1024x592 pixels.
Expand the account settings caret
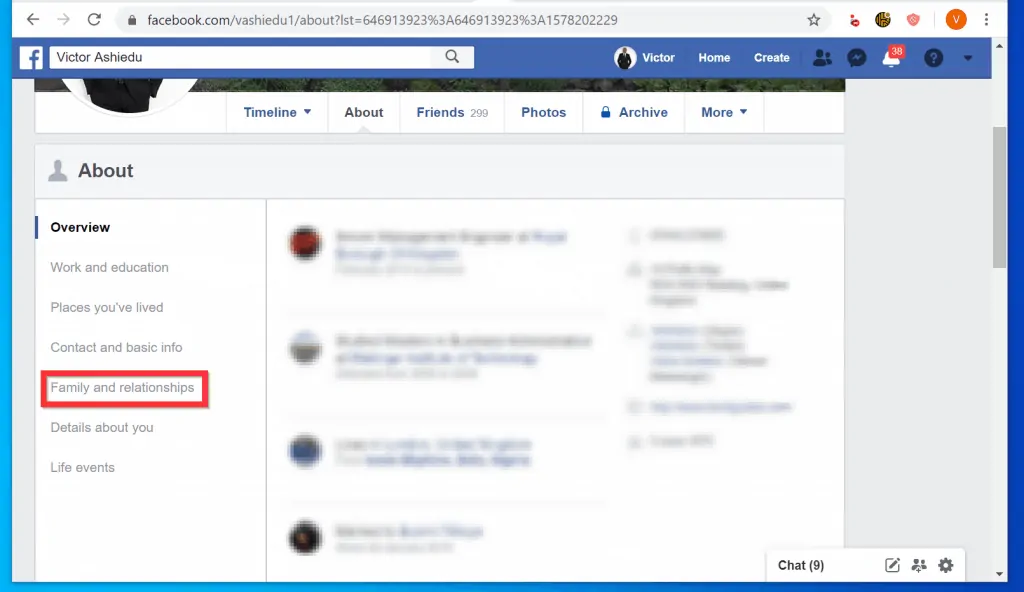tap(966, 58)
